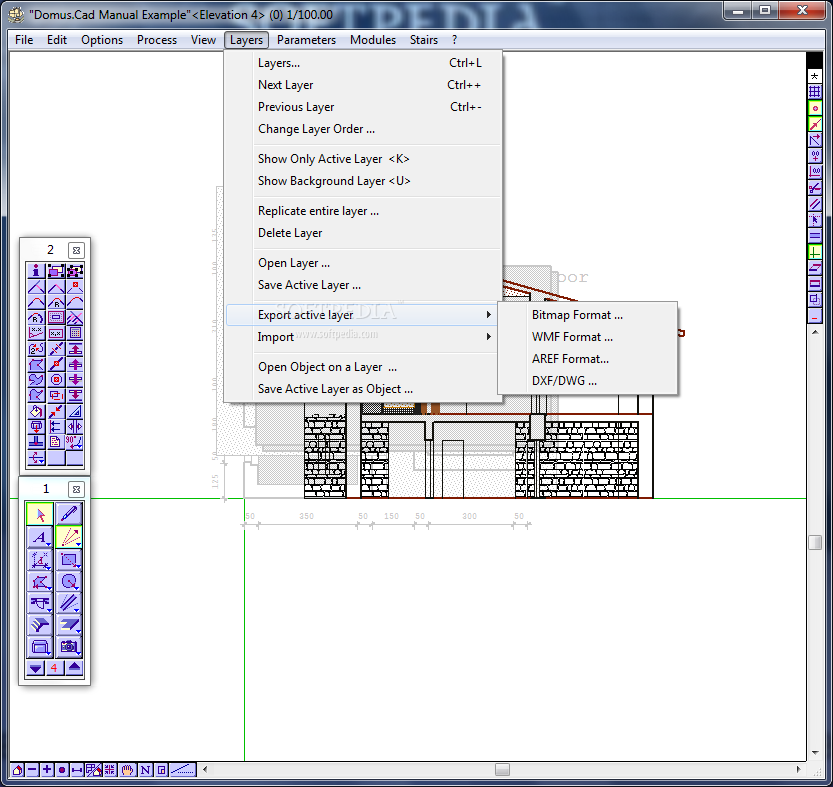This screenshot has width=833, height=787.
Task: Select the paint bucket fill tool
Action: click(36, 411)
